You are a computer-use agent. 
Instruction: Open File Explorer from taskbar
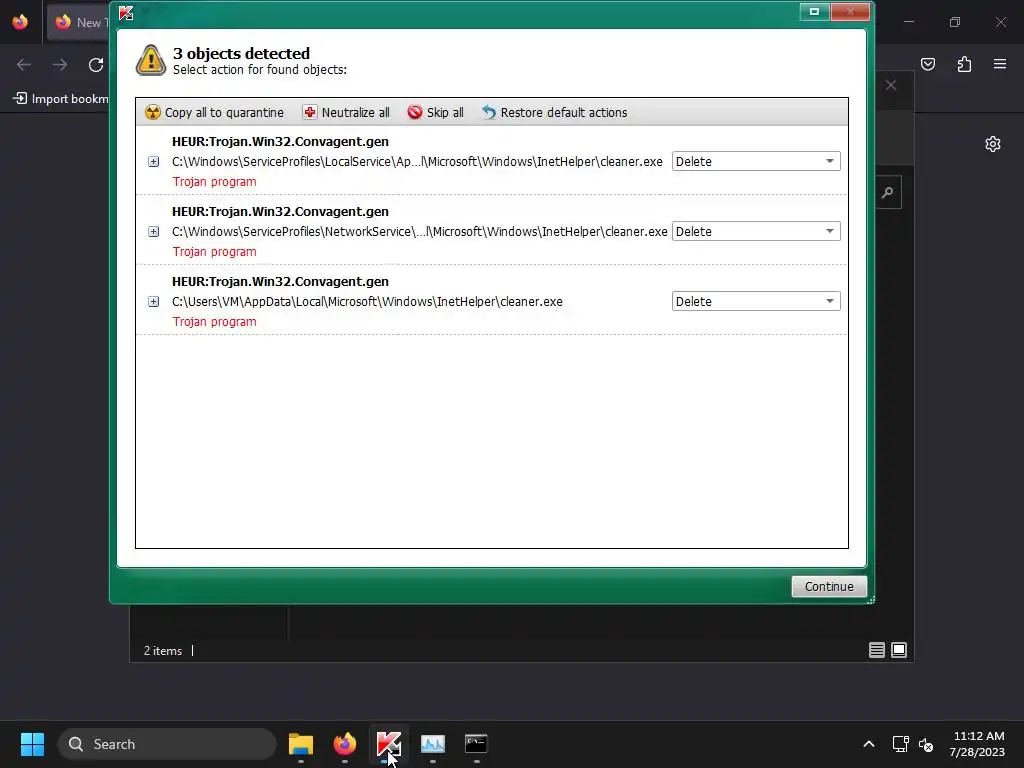pyautogui.click(x=301, y=744)
